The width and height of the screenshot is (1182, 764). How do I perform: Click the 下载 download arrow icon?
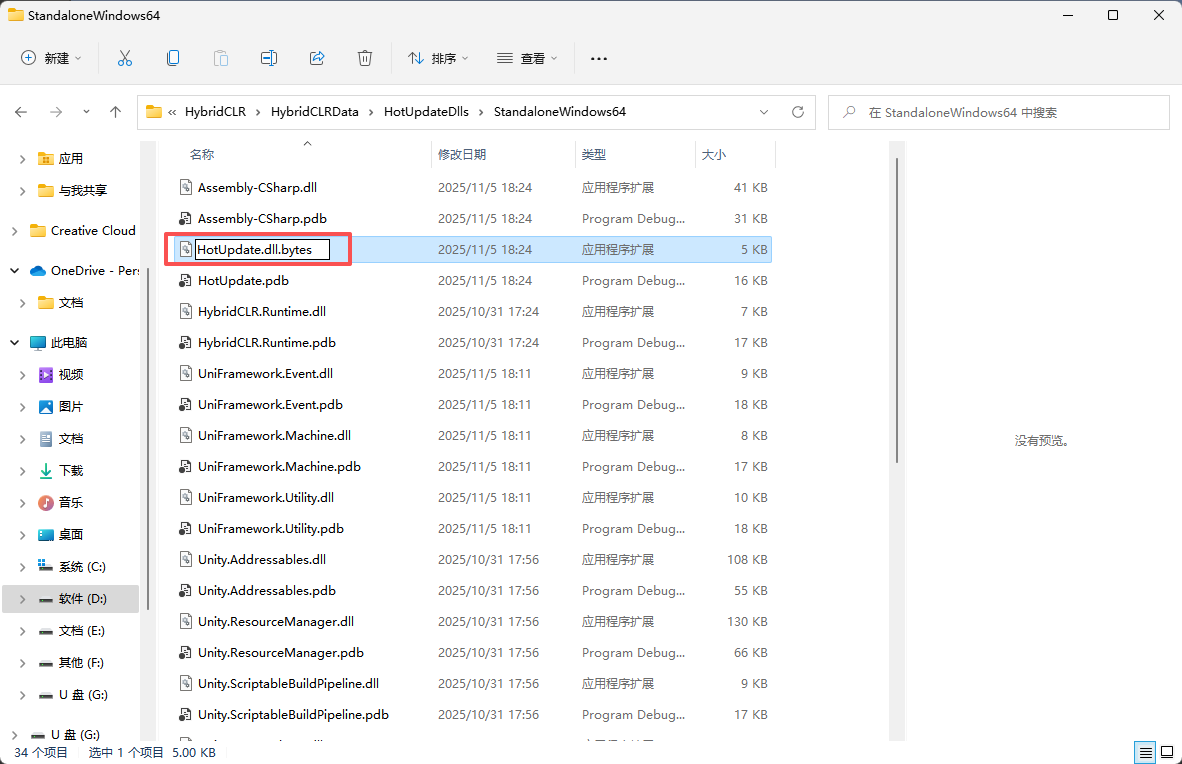(46, 471)
